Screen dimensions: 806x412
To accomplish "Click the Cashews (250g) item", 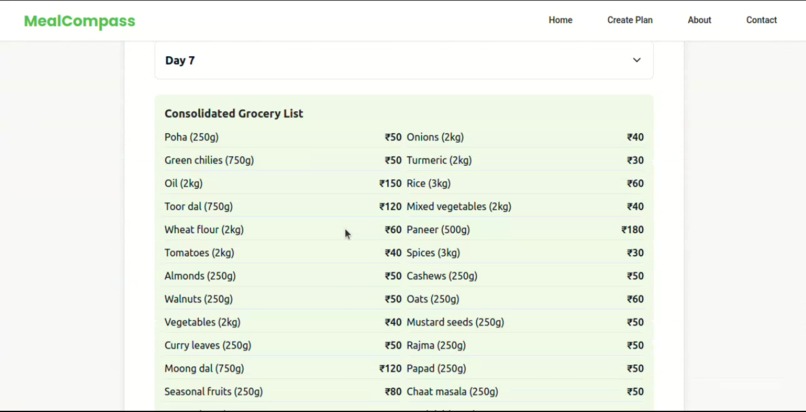I will [442, 276].
